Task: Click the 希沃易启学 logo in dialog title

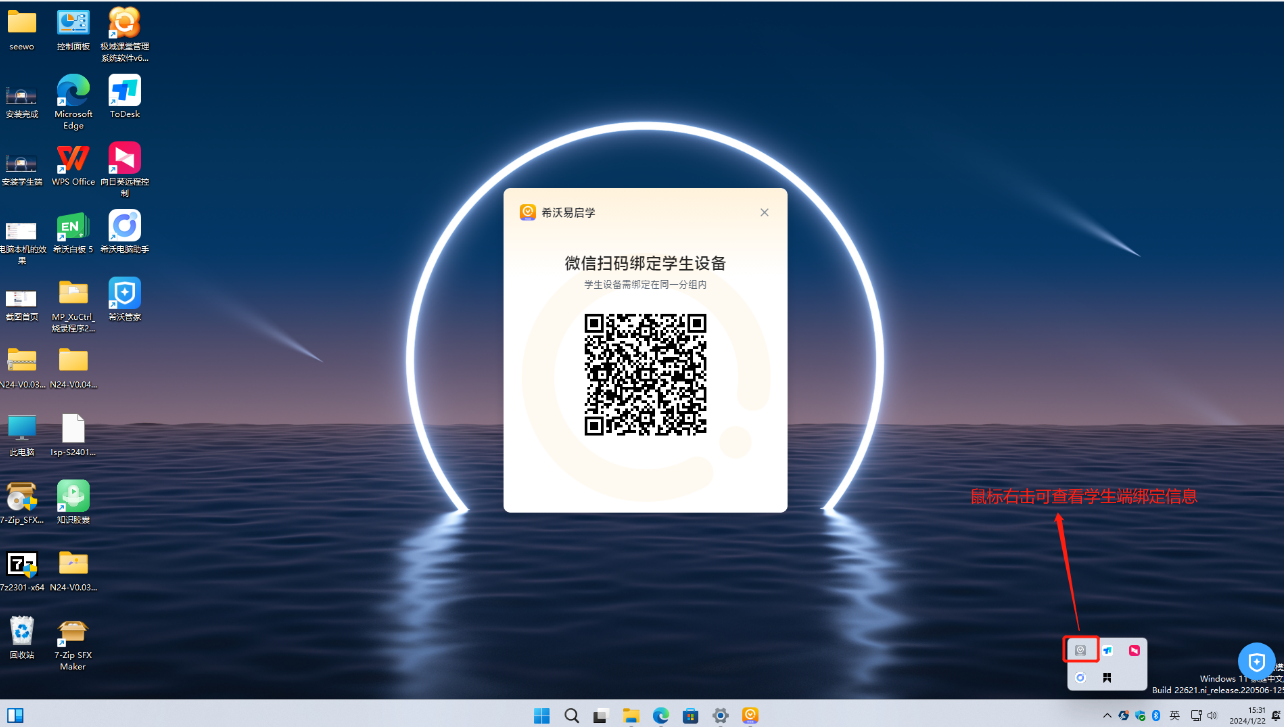Action: (x=528, y=212)
